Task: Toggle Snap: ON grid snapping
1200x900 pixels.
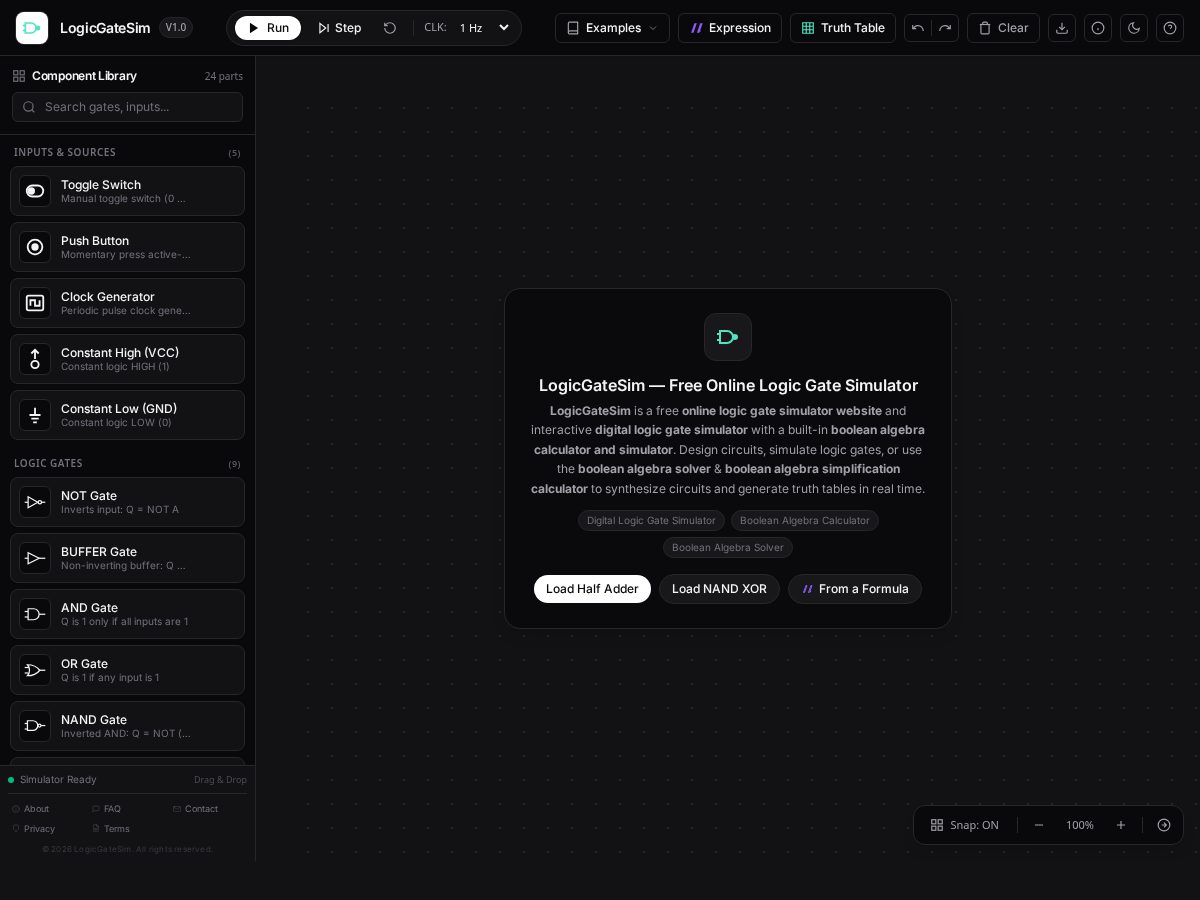Action: pyautogui.click(x=964, y=825)
